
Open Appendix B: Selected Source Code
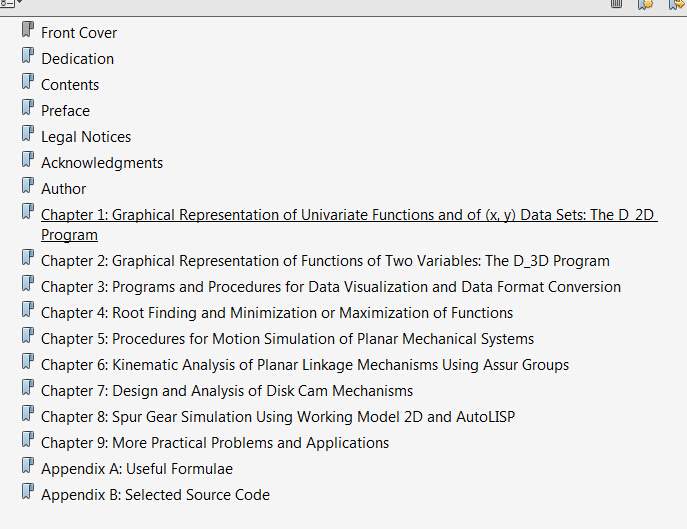coord(155,495)
